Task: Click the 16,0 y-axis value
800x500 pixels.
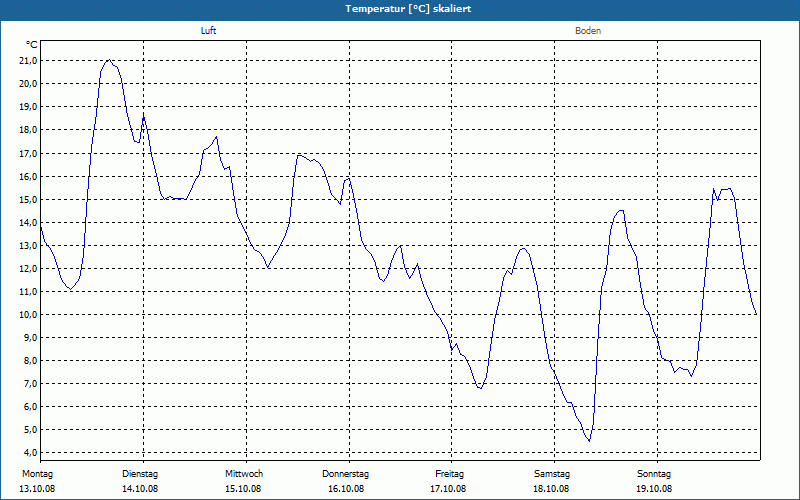Action: coord(28,176)
